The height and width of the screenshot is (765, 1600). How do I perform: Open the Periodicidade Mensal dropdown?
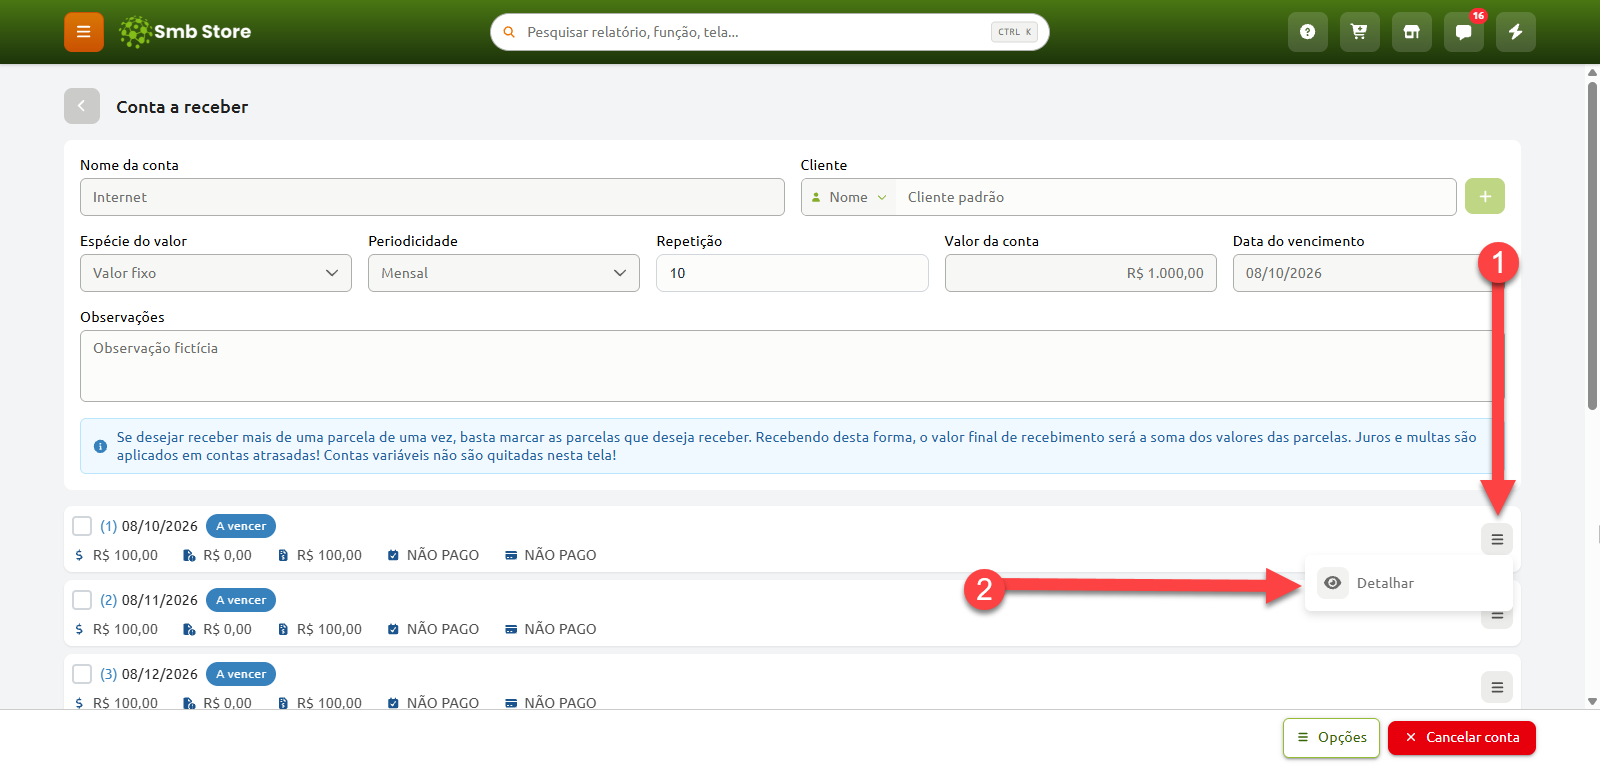tap(504, 273)
